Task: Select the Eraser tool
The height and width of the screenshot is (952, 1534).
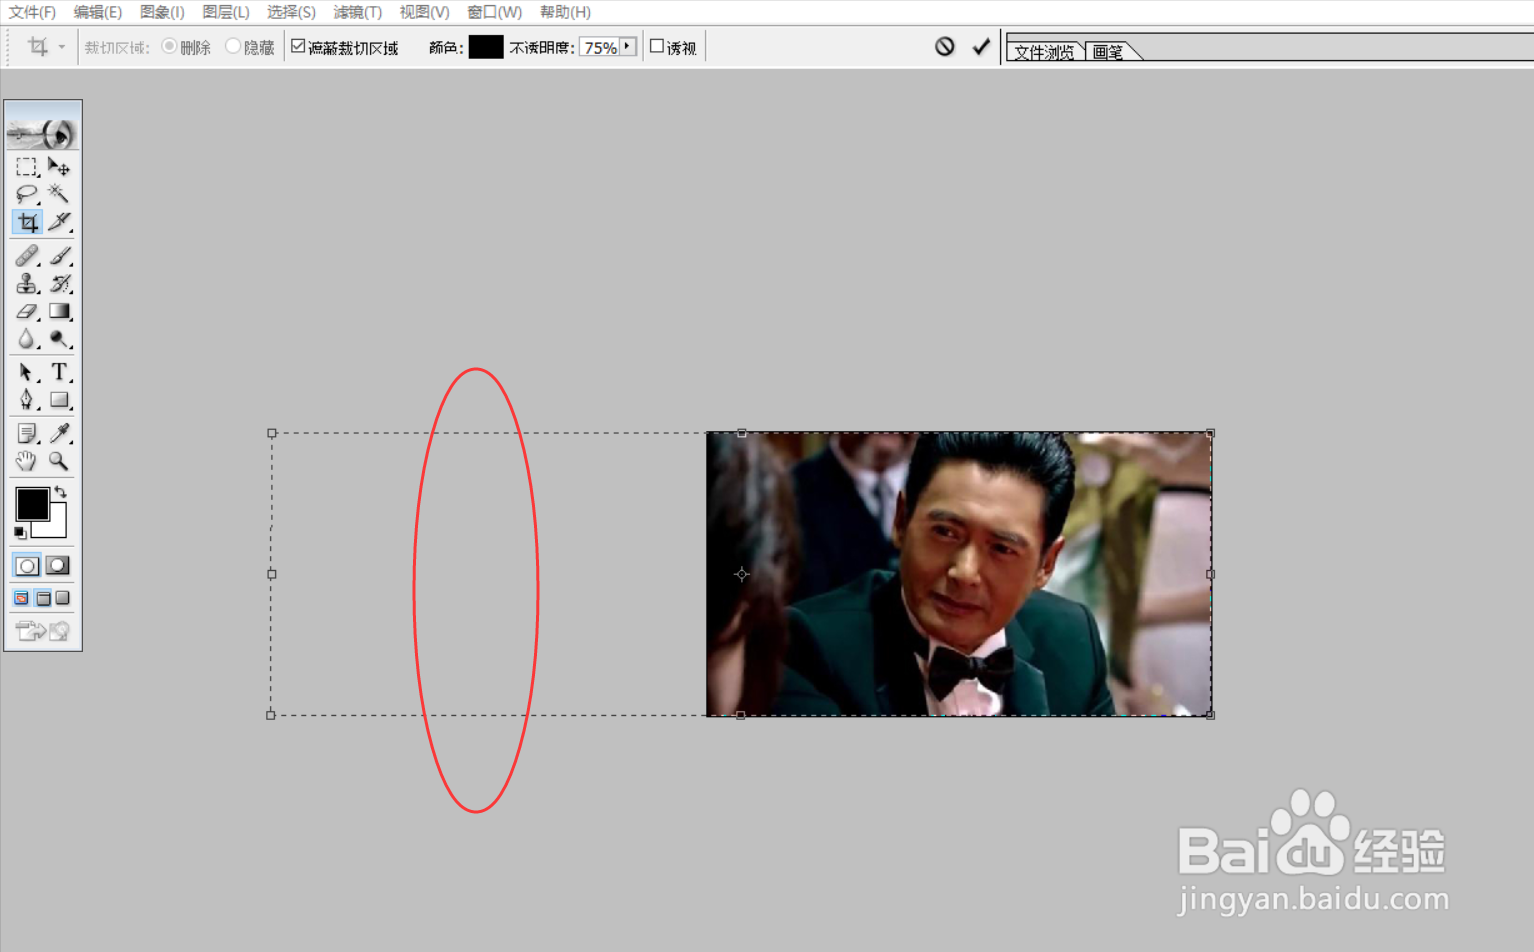Action: 27,312
